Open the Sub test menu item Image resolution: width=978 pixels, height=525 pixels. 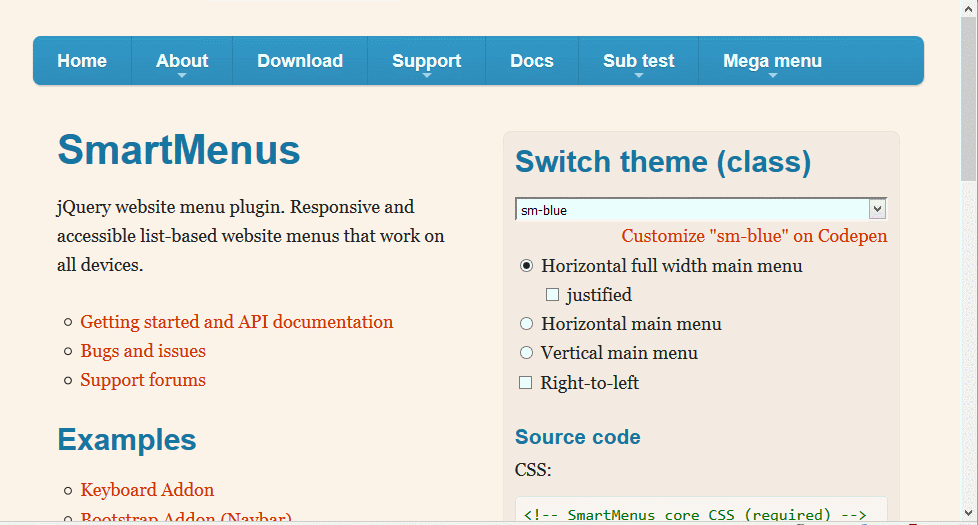(639, 60)
